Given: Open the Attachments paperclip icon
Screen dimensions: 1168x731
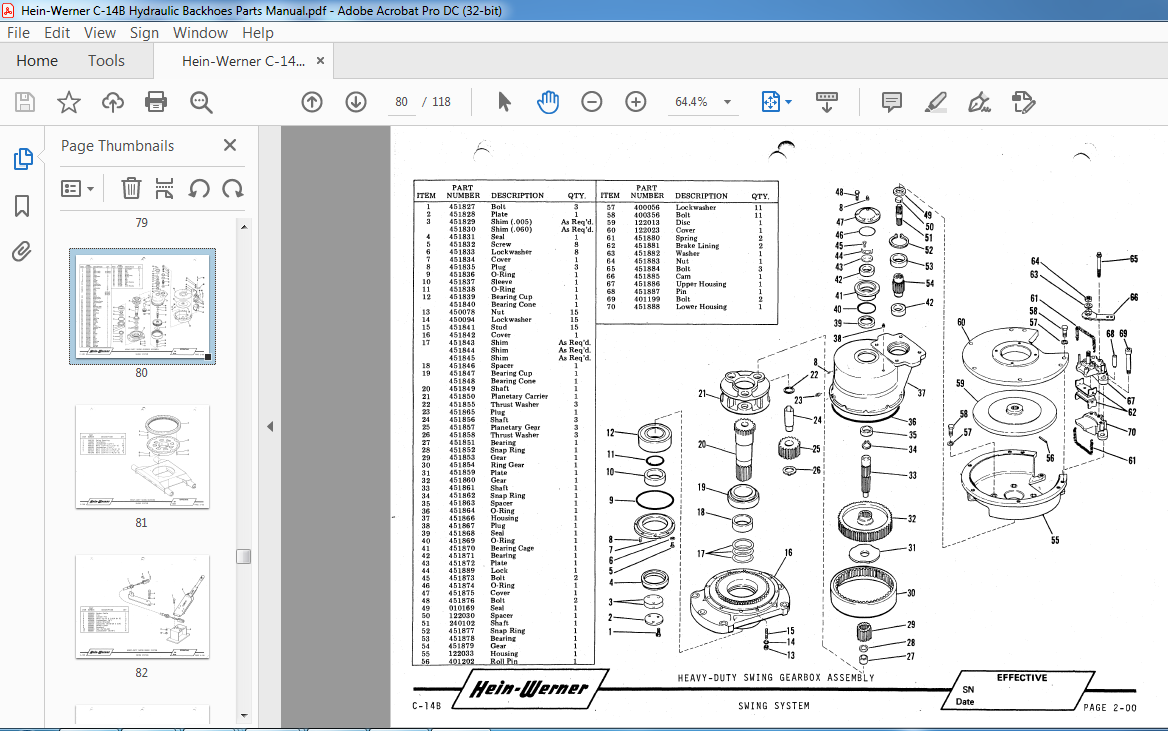Looking at the screenshot, I should [x=22, y=252].
